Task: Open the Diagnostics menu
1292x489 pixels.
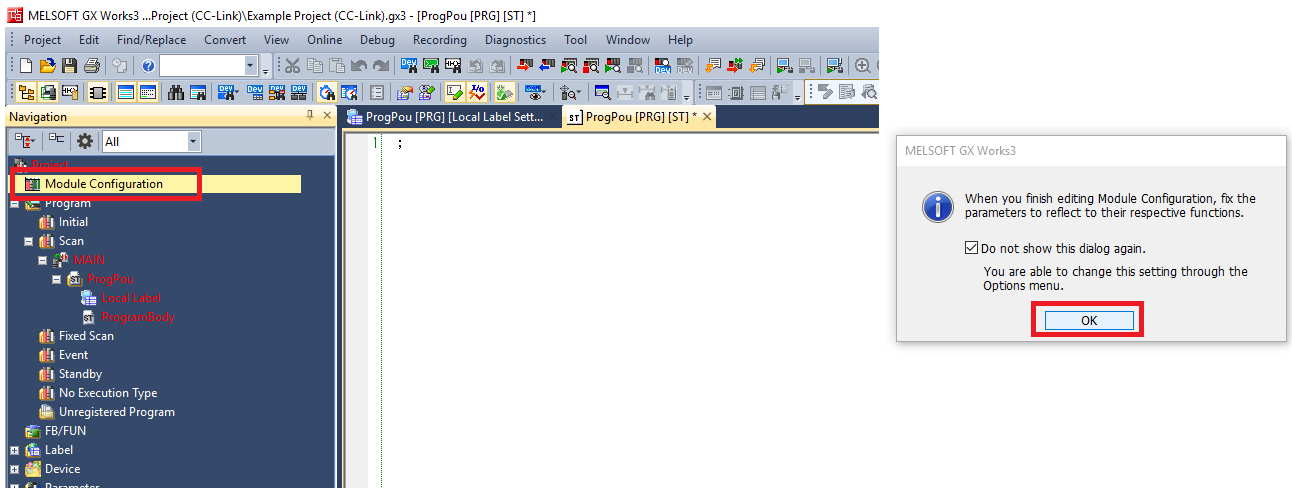Action: tap(515, 40)
